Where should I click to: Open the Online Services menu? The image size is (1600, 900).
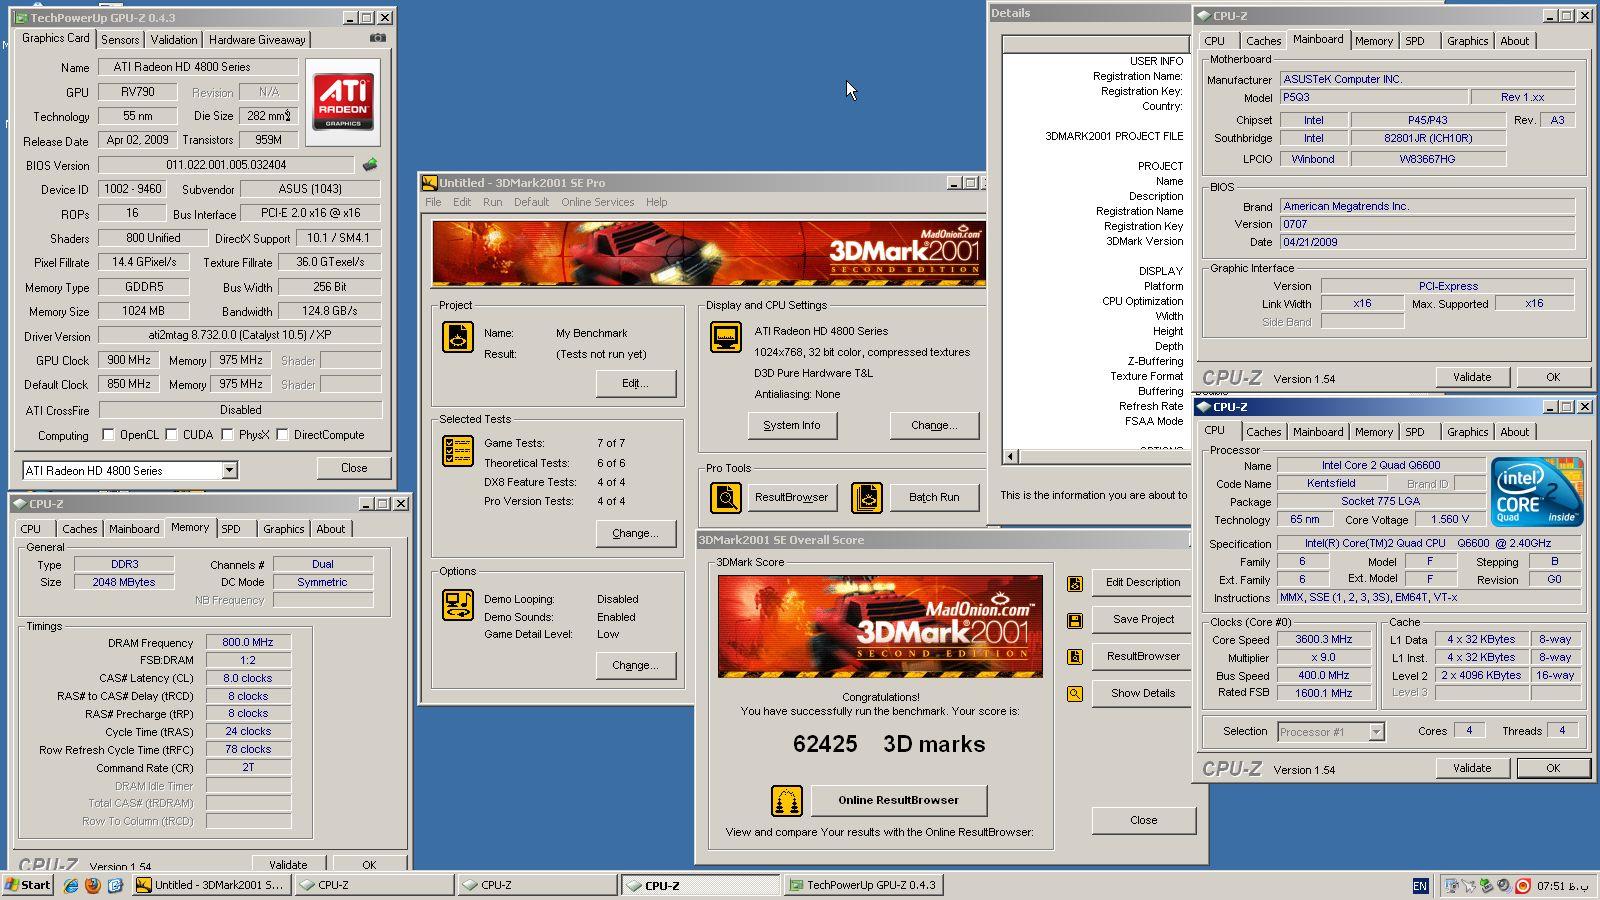[x=597, y=202]
